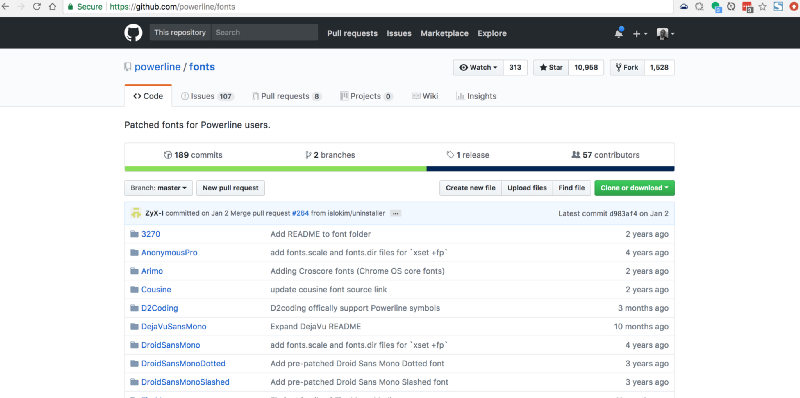Fork the repository
The height and width of the screenshot is (398, 800).
point(627,67)
